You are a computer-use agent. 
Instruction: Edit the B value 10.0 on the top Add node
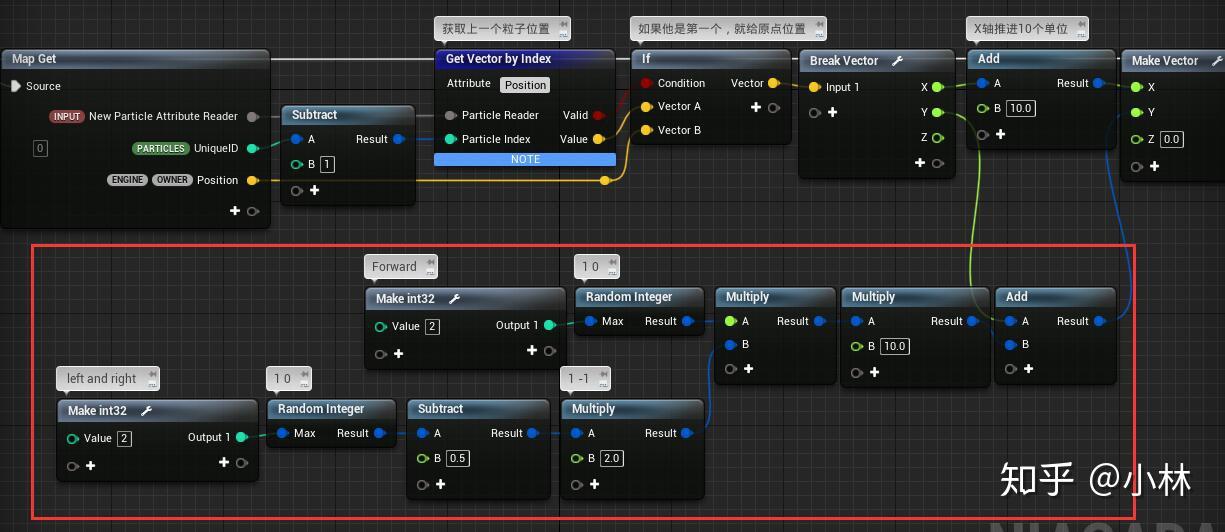pos(1020,108)
